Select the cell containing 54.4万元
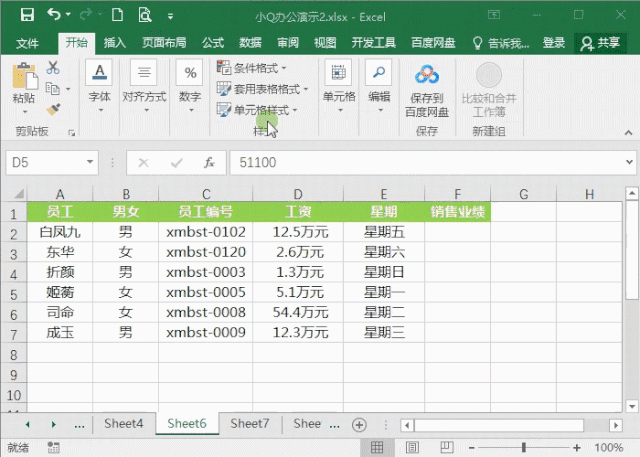The width and height of the screenshot is (640, 457). click(298, 313)
